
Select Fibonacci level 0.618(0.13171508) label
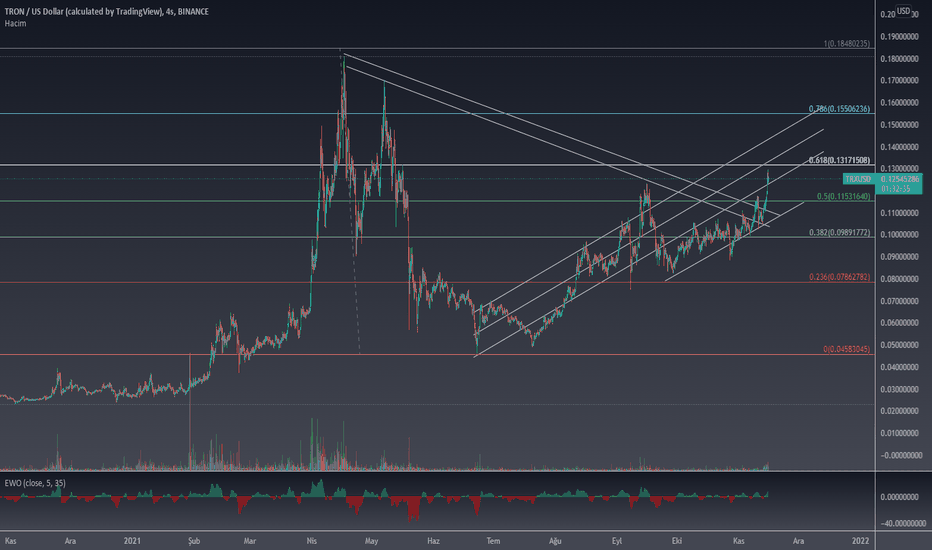tap(839, 160)
